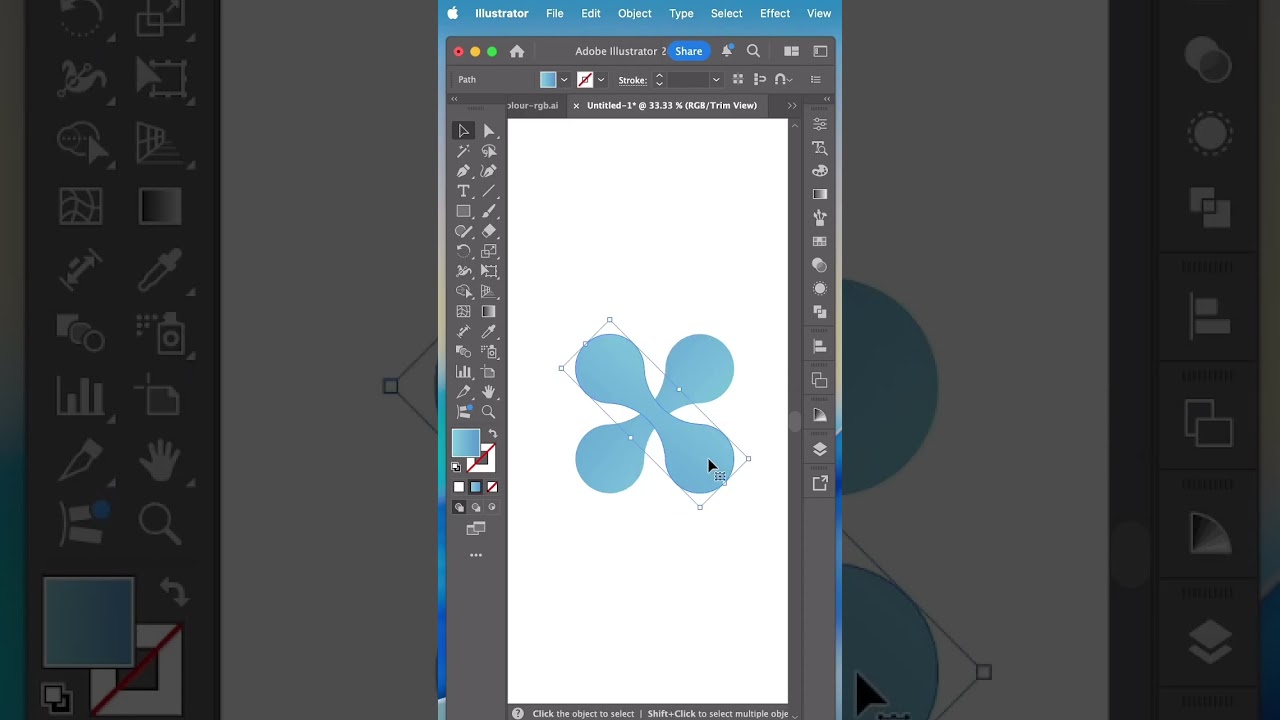Click the stroke weight input field
This screenshot has width=1280, height=720.
[x=688, y=80]
